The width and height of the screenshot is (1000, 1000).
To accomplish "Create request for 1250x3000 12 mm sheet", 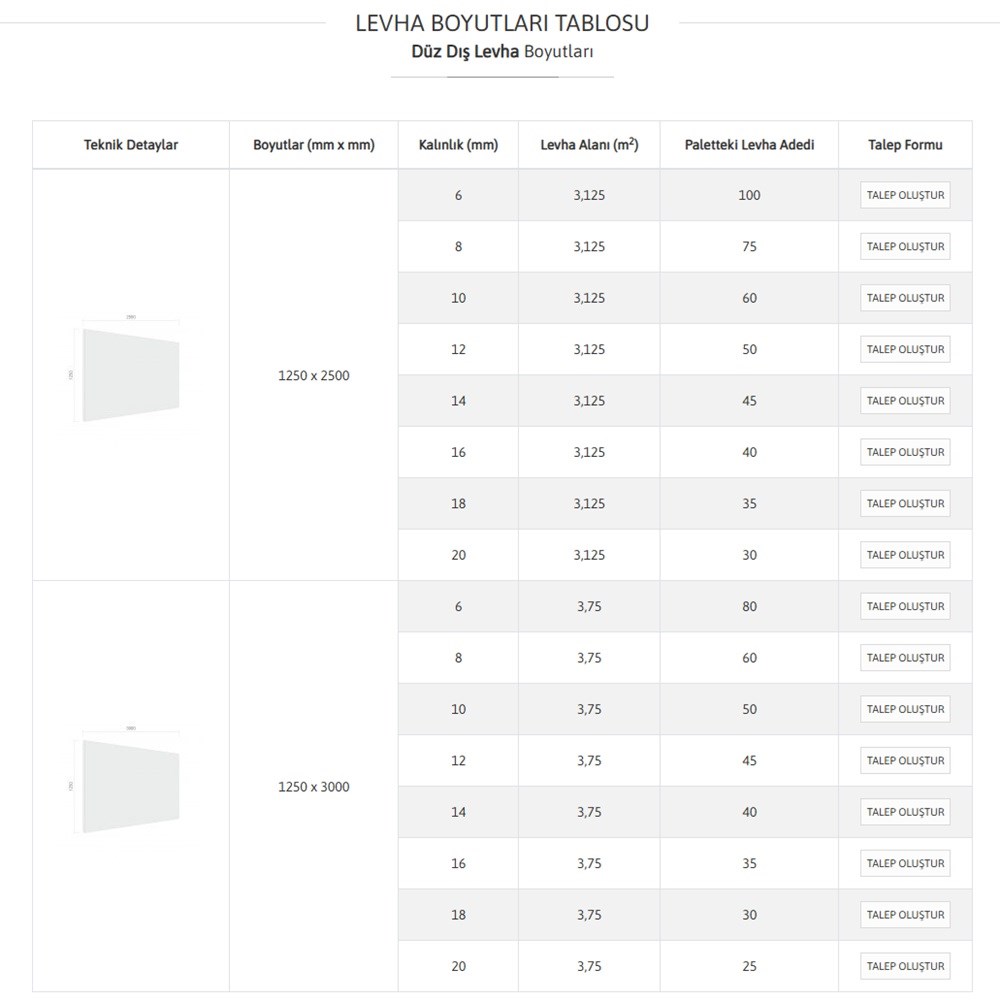I will pos(905,761).
